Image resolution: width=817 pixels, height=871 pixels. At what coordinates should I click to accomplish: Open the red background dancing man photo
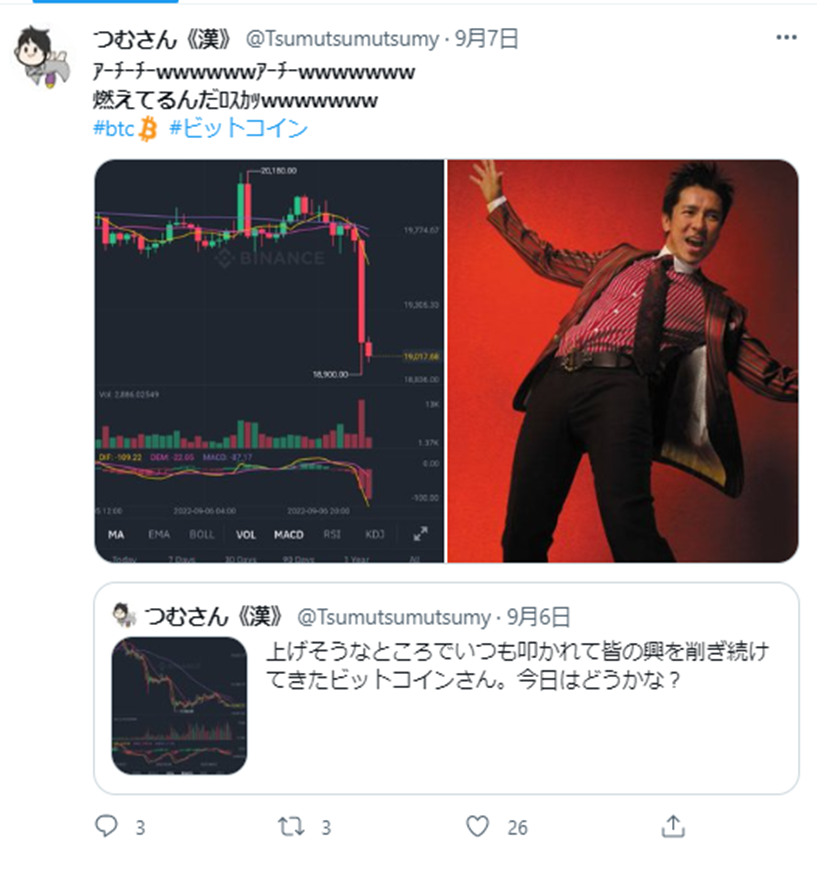click(623, 361)
